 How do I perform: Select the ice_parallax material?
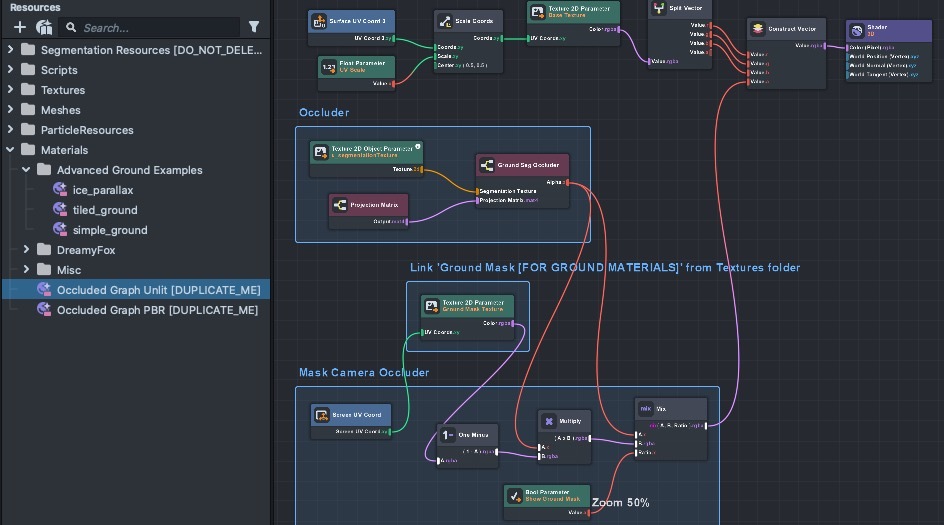(102, 190)
